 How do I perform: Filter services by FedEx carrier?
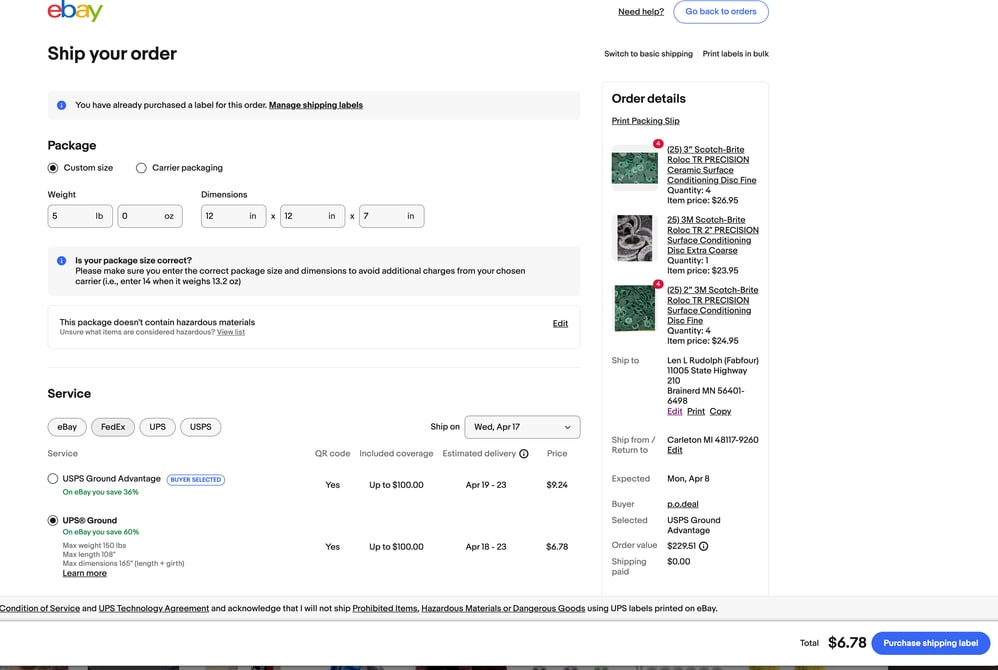click(x=113, y=427)
